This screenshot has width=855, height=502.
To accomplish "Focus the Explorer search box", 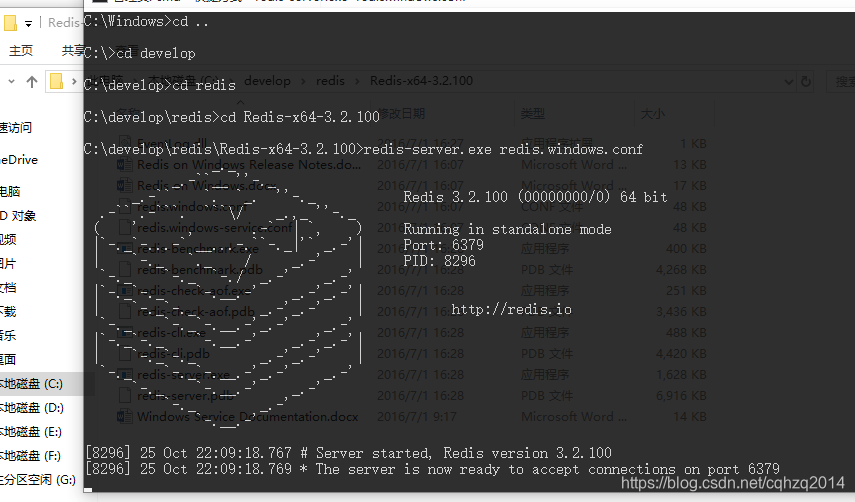I will click(x=843, y=82).
